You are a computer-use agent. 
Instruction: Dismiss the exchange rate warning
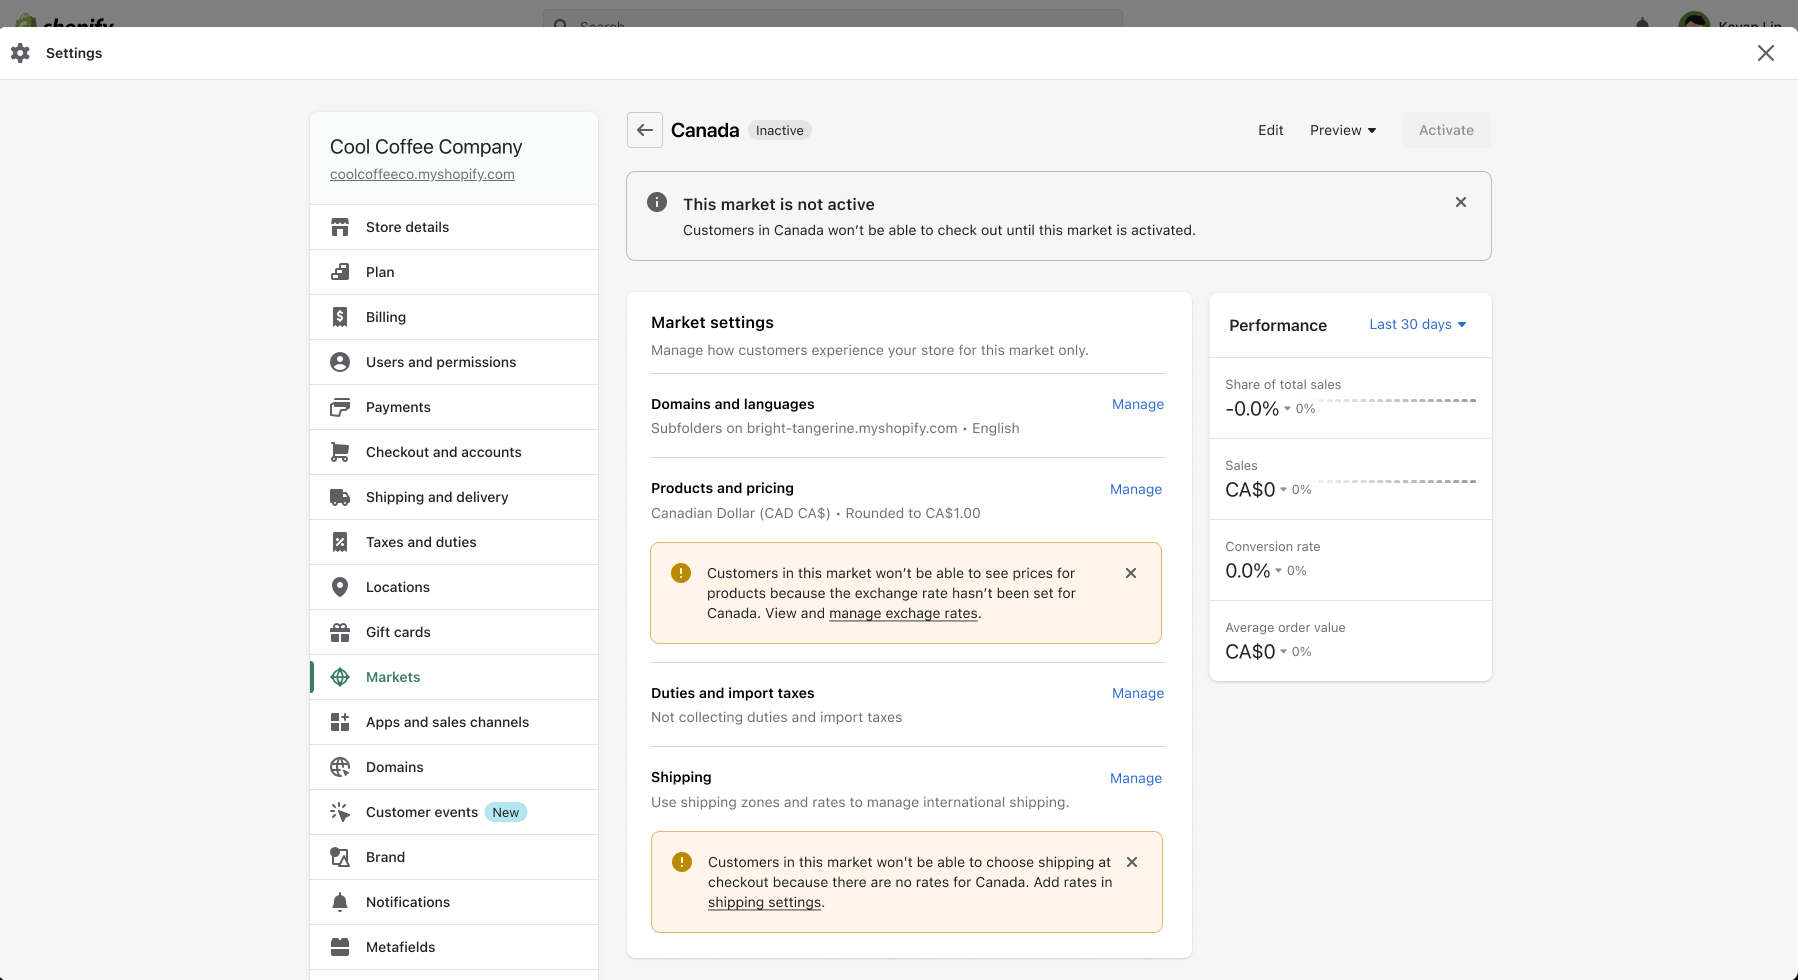(x=1131, y=573)
